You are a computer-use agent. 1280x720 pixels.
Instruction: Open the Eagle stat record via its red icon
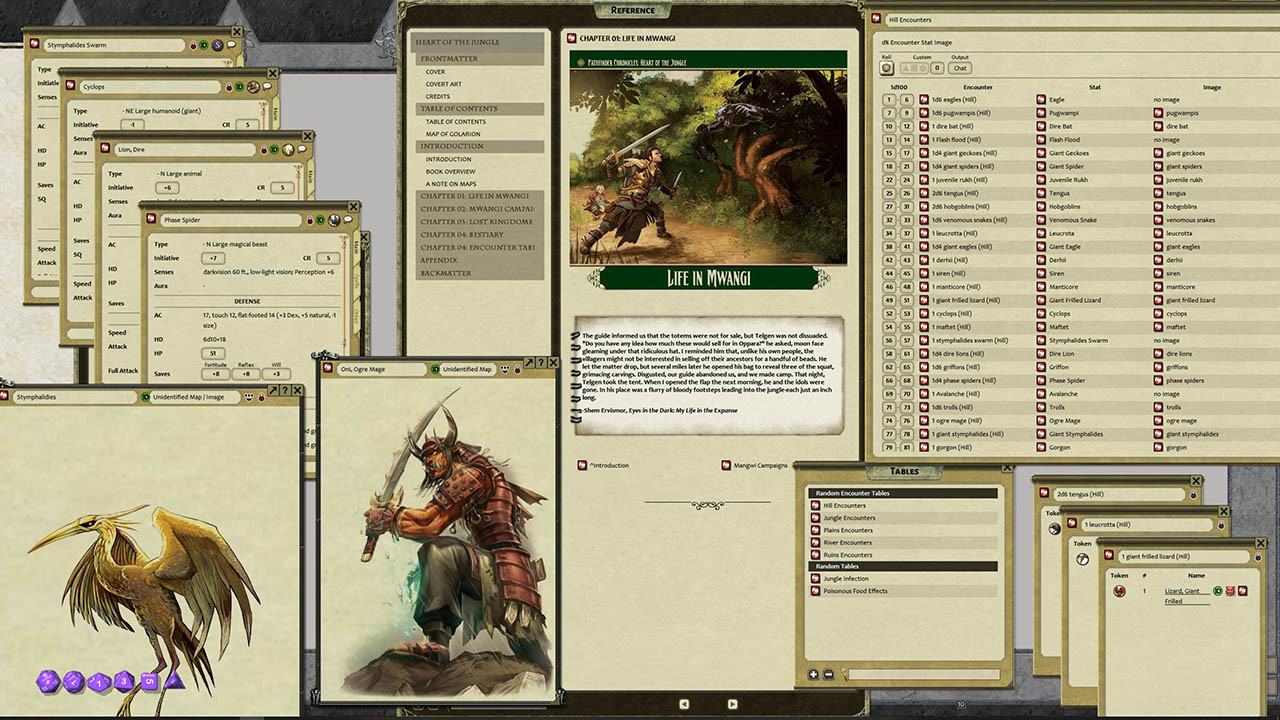point(1043,99)
